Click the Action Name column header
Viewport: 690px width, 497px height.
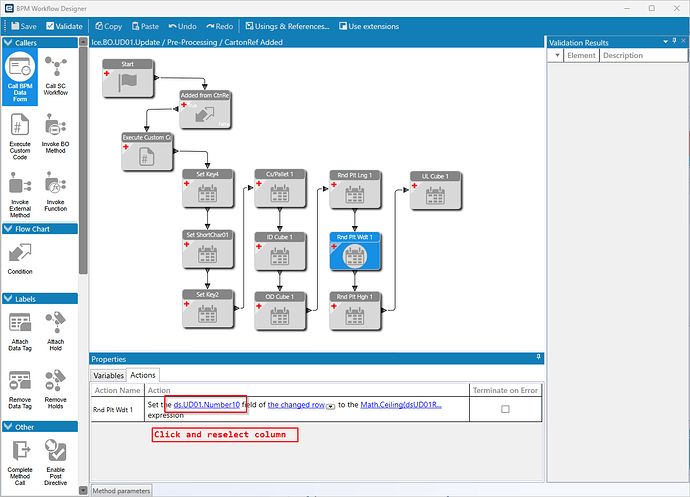pos(117,390)
